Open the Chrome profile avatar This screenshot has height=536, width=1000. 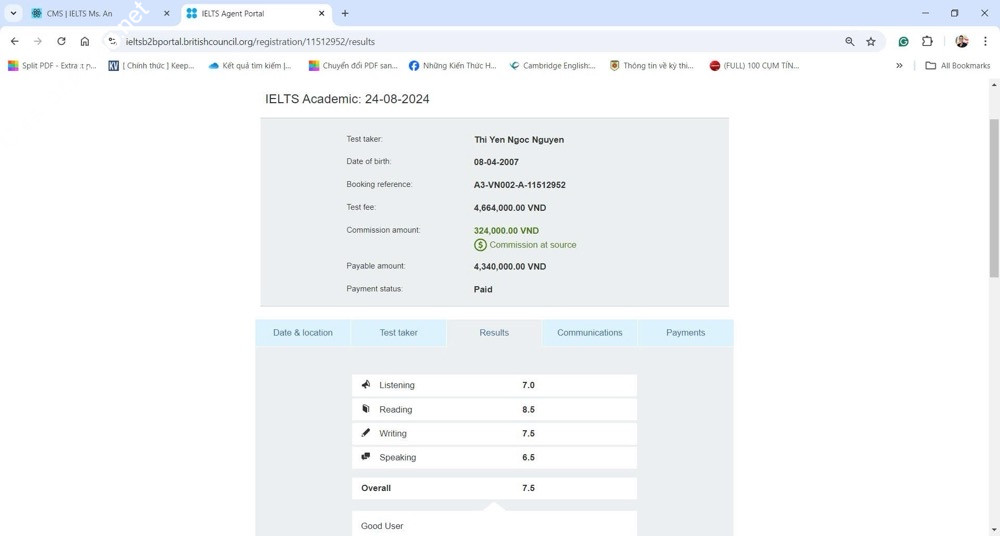[962, 42]
